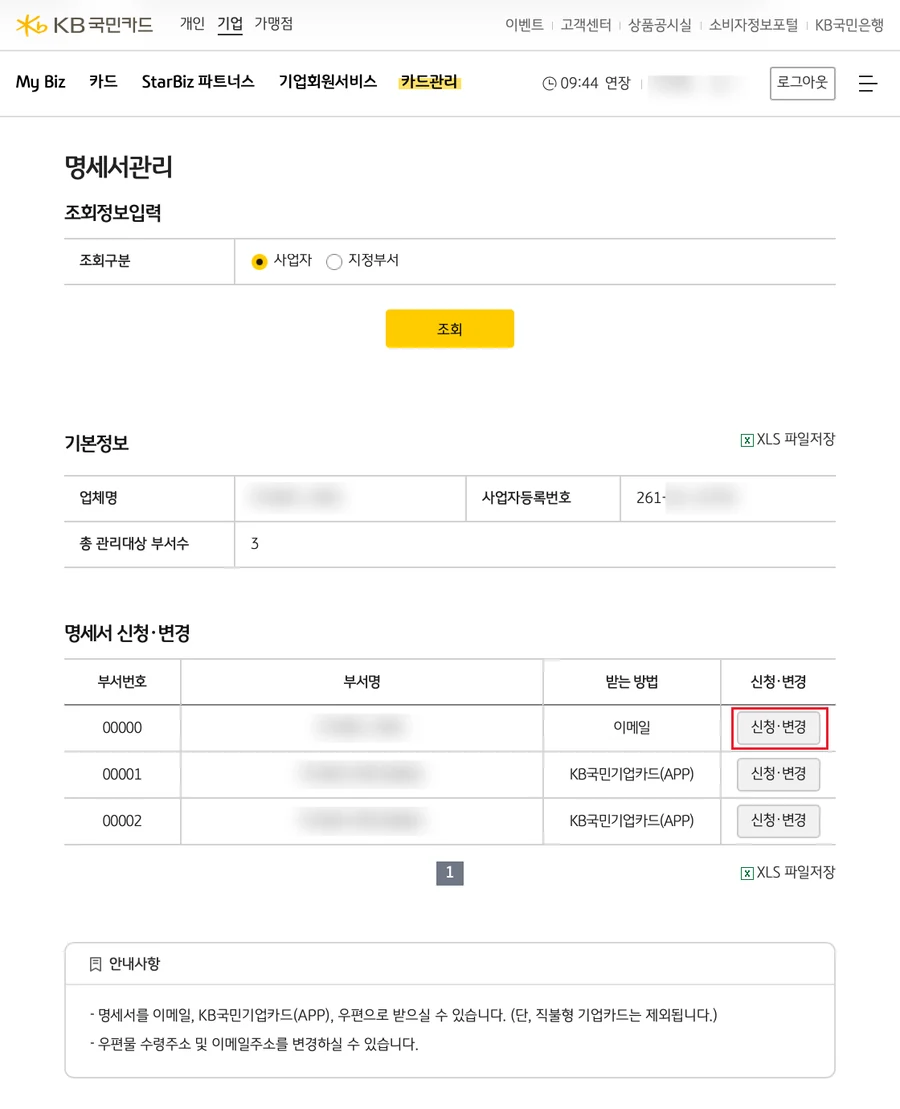Viewport: 900px width, 1109px height.
Task: Open the StarBiz 파트너스 menu
Action: coord(198,82)
